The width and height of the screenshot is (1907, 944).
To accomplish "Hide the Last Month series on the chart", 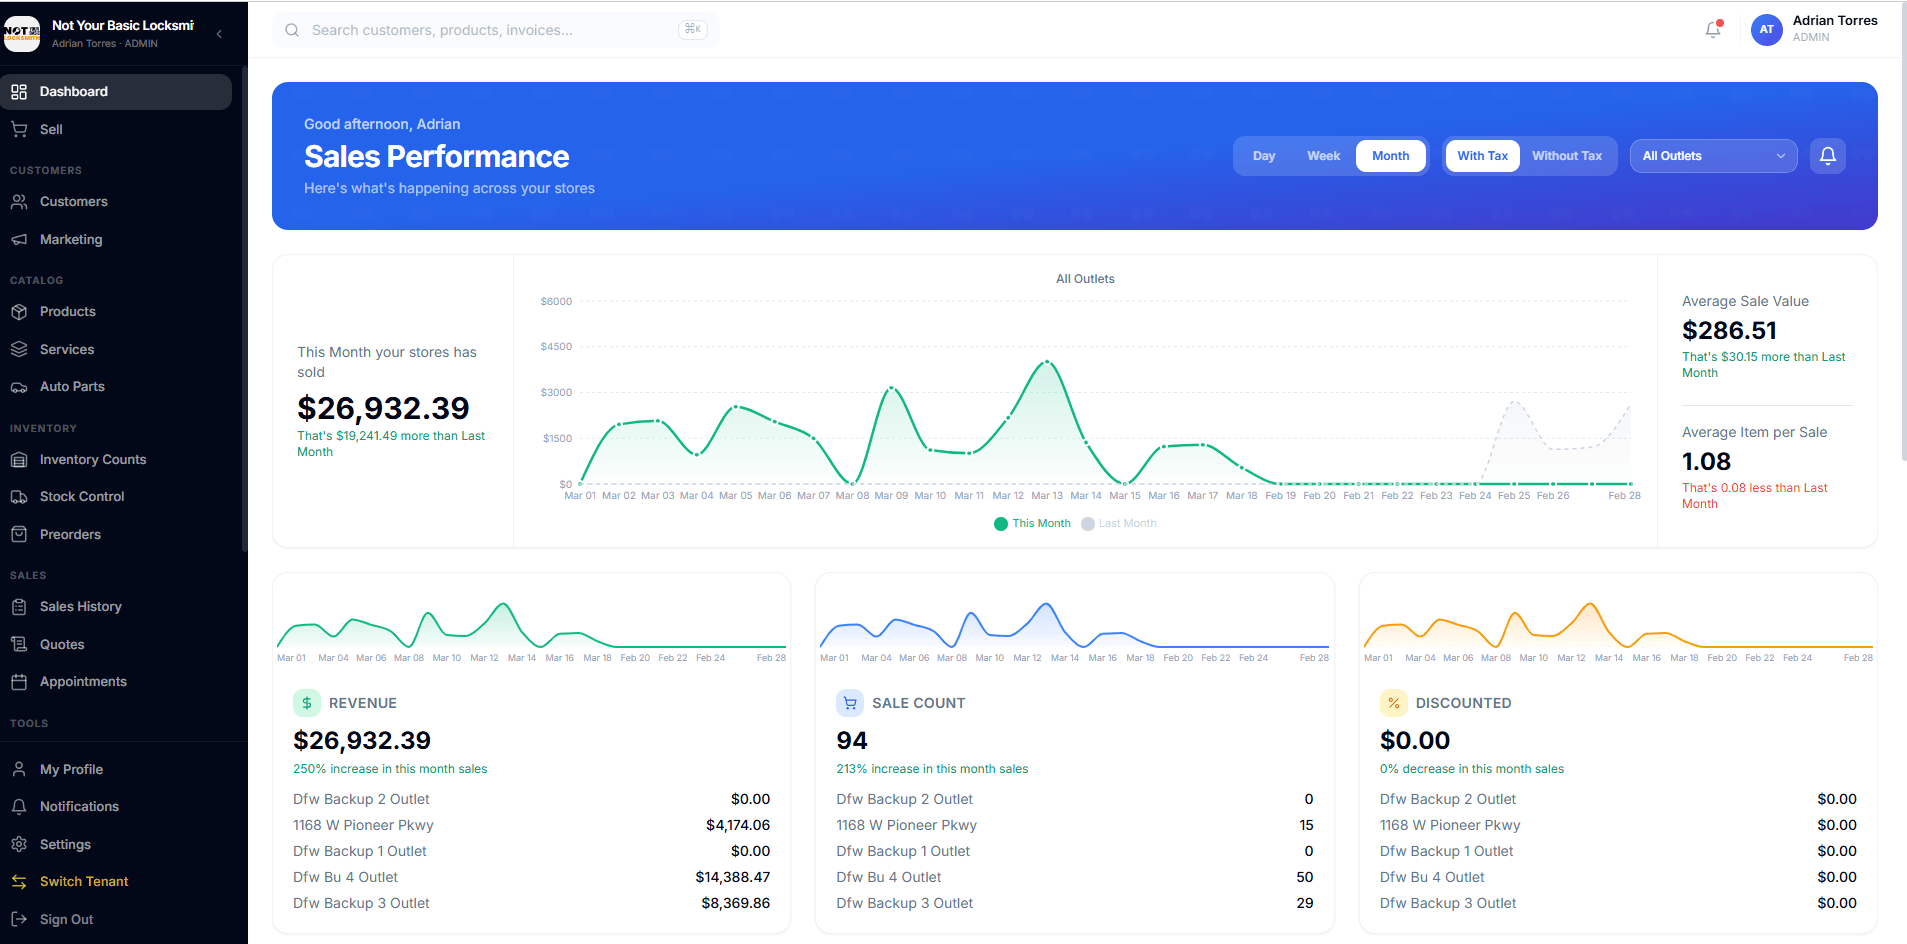I will [1118, 522].
